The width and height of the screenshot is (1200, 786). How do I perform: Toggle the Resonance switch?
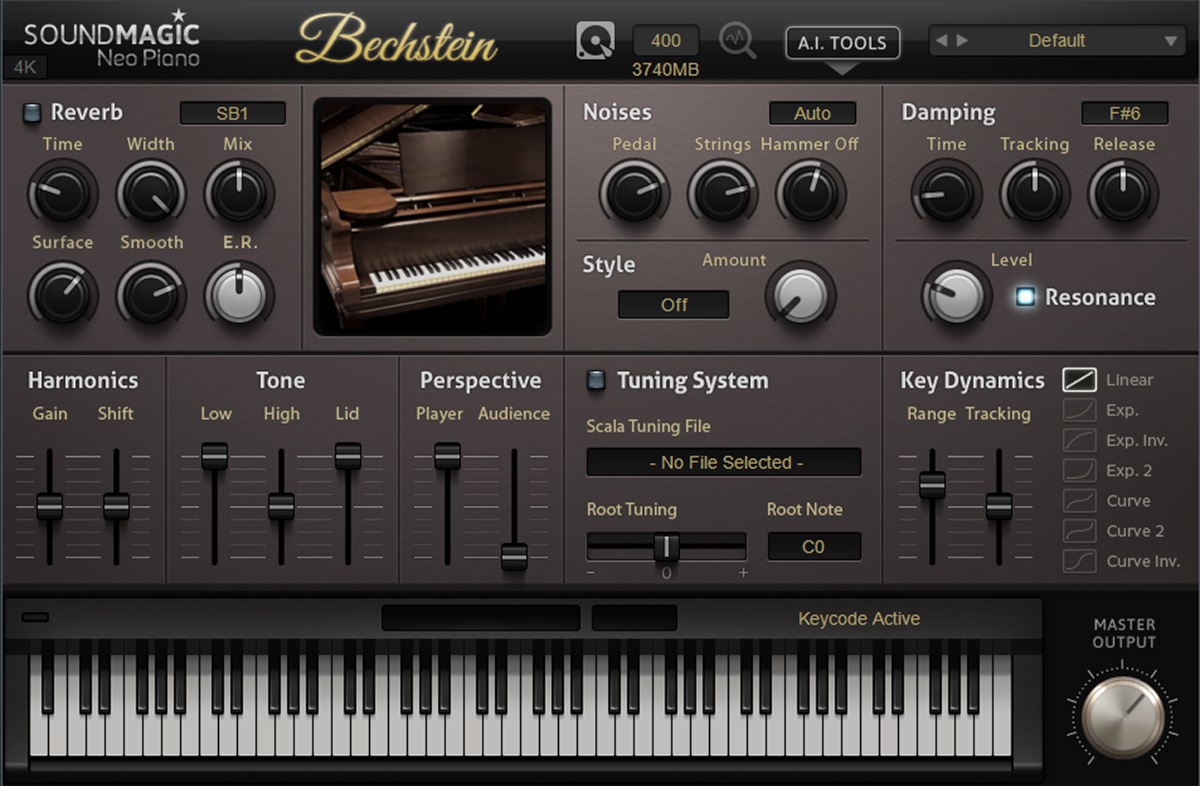point(1024,297)
